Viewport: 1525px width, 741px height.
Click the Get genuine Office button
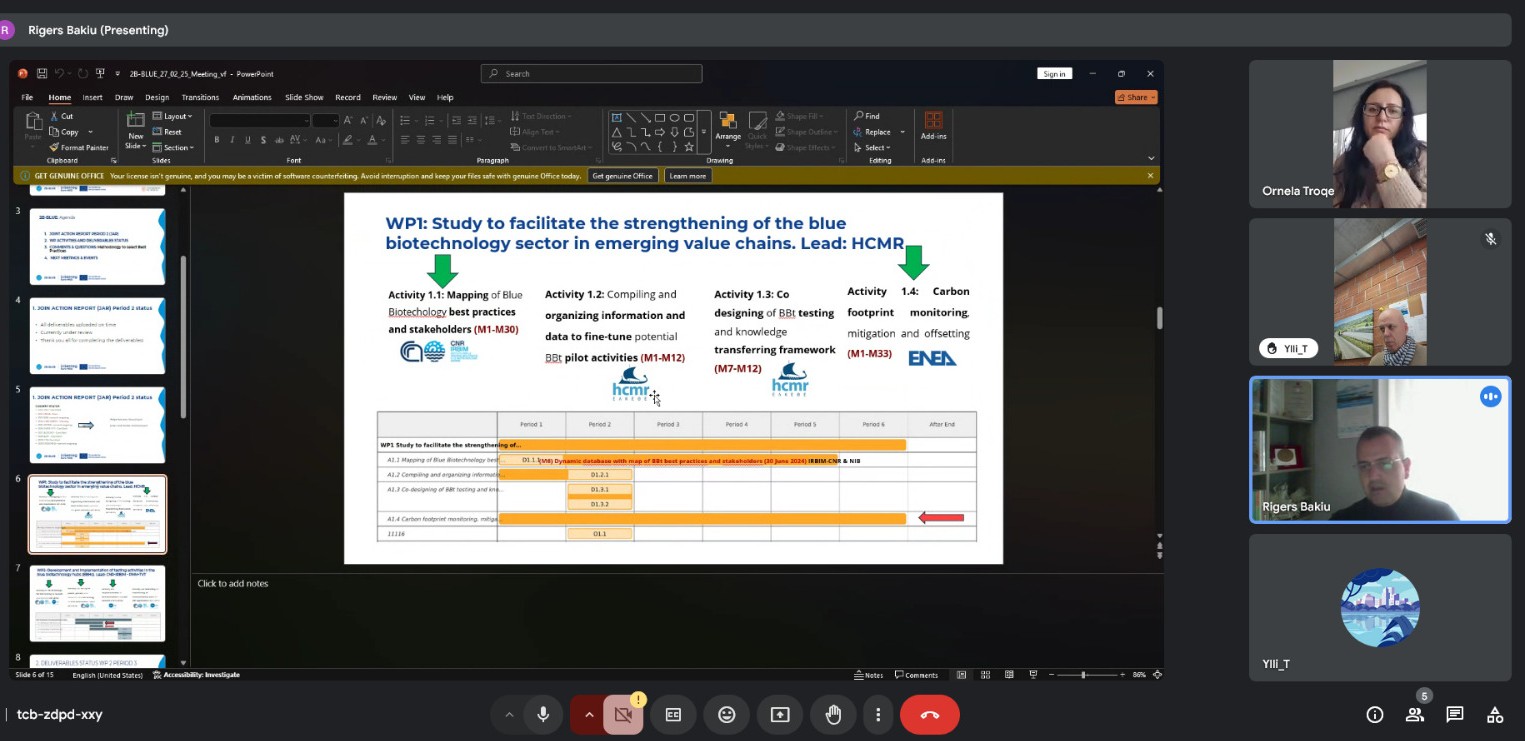(x=622, y=176)
